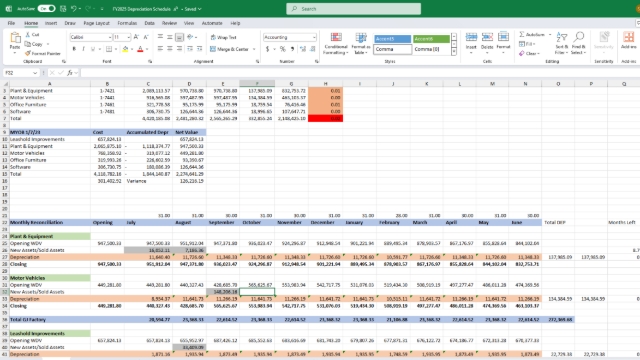Viewport: 640px width, 360px height.
Task: Click the Undo arrow icon
Action: [x=73, y=9]
